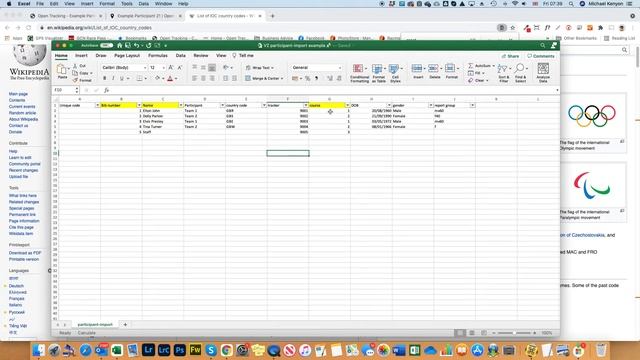Open the Bib number filter dropdown
The width and height of the screenshot is (640, 360).
[139, 105]
